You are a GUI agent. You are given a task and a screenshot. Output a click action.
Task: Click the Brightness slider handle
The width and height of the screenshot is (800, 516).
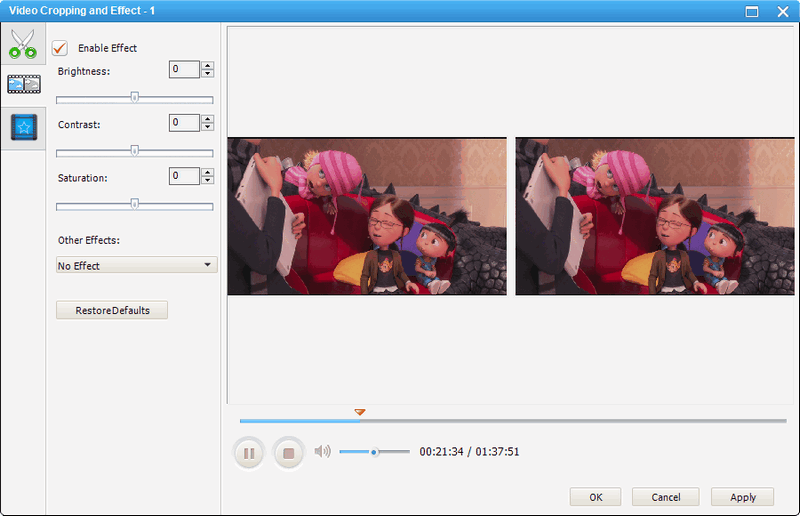click(134, 97)
